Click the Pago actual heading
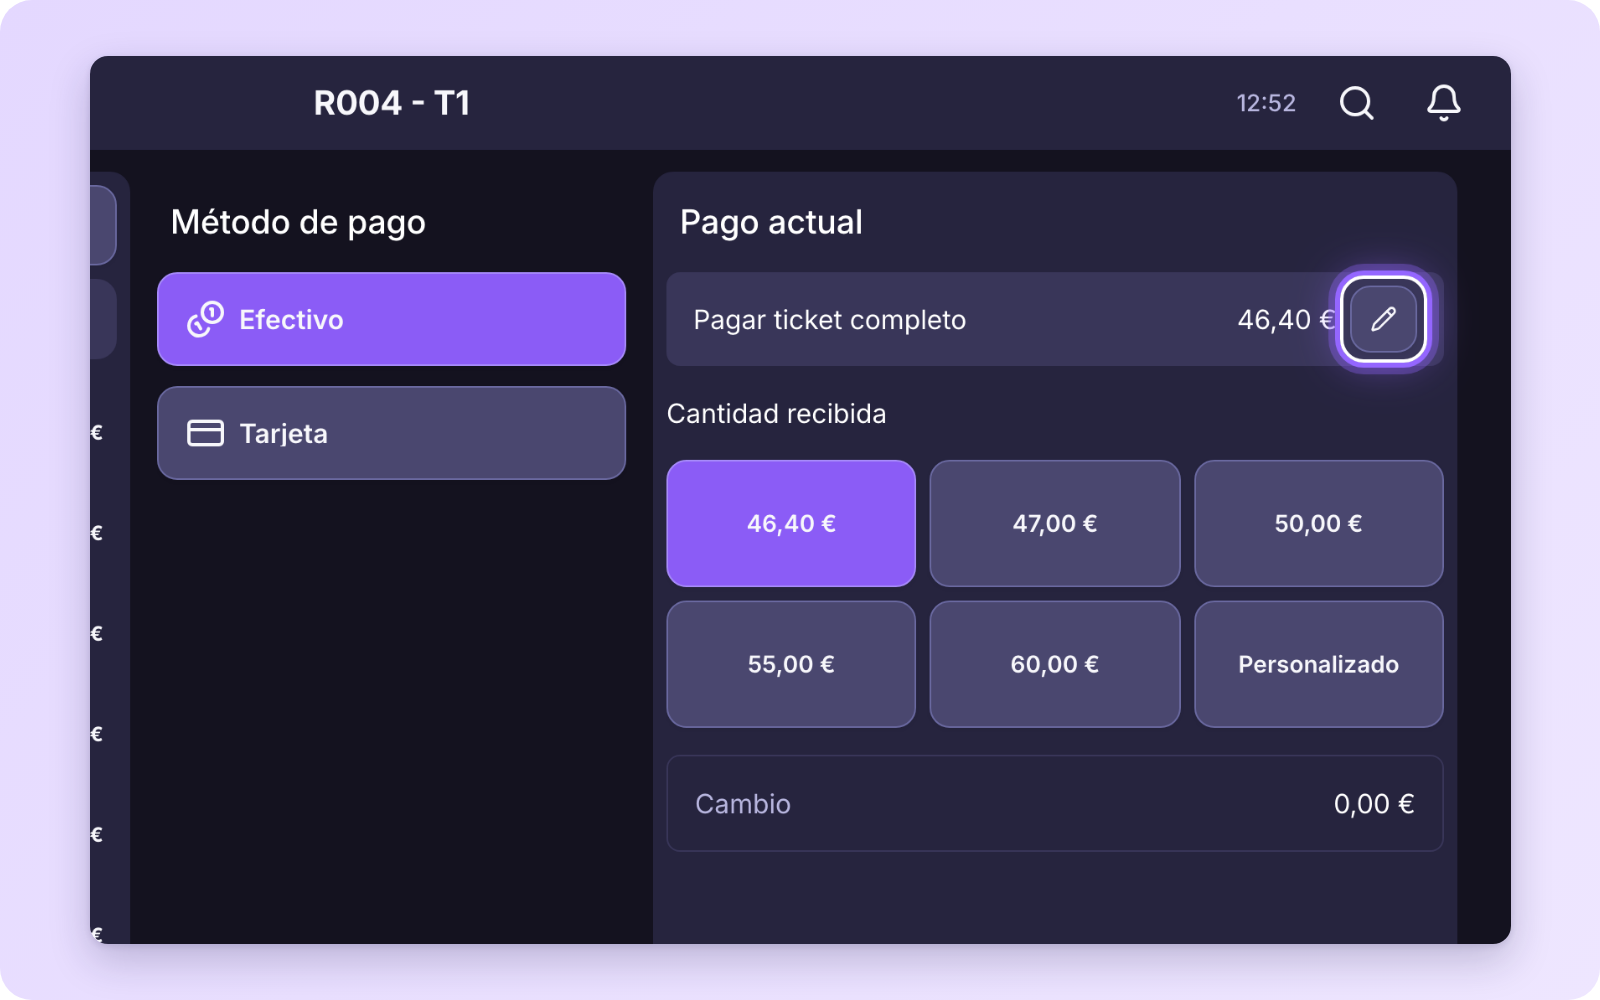This screenshot has height=1000, width=1600. (x=771, y=222)
